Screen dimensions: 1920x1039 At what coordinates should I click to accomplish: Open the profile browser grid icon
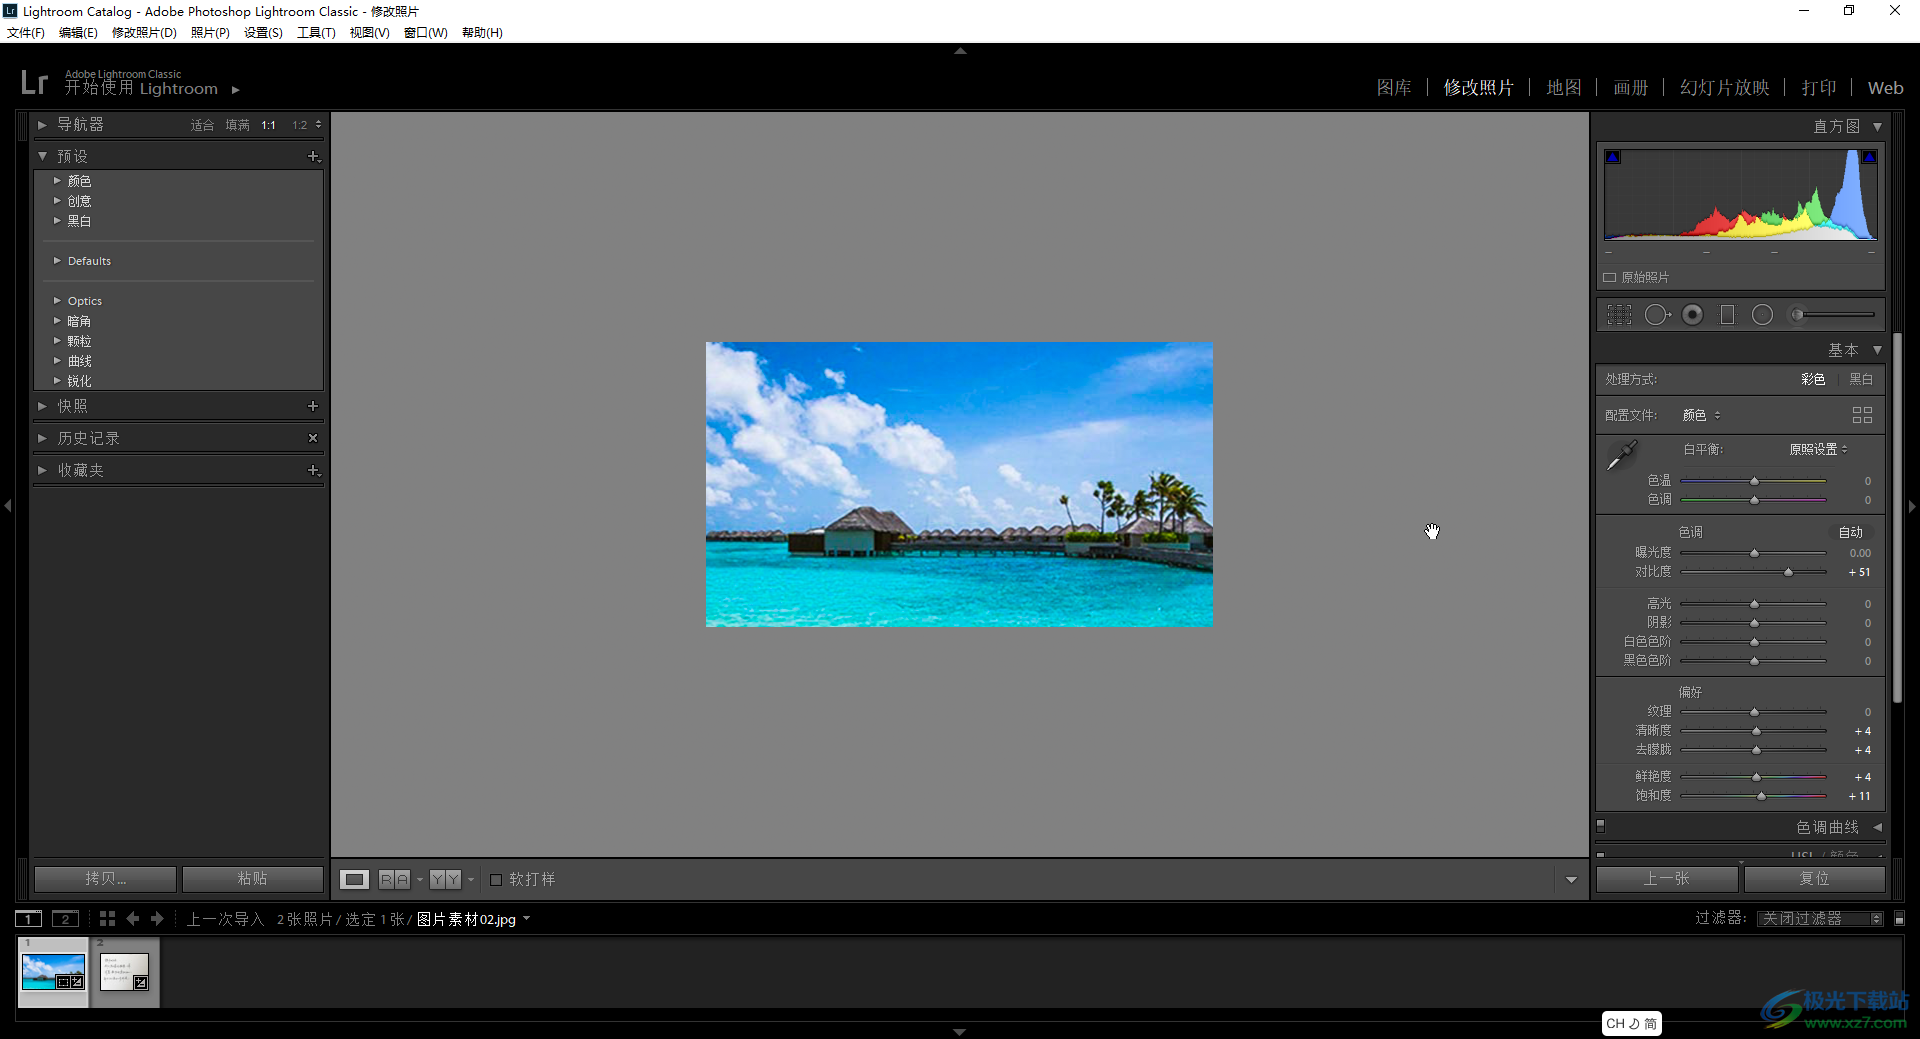tap(1862, 415)
